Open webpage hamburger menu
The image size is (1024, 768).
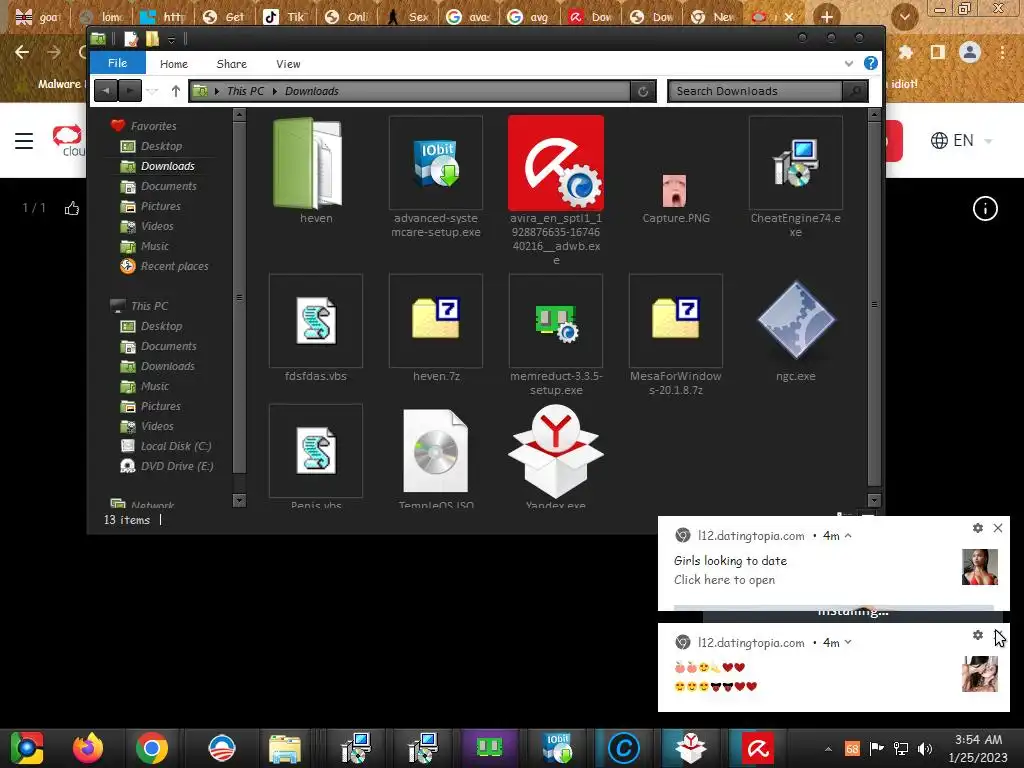tap(24, 140)
